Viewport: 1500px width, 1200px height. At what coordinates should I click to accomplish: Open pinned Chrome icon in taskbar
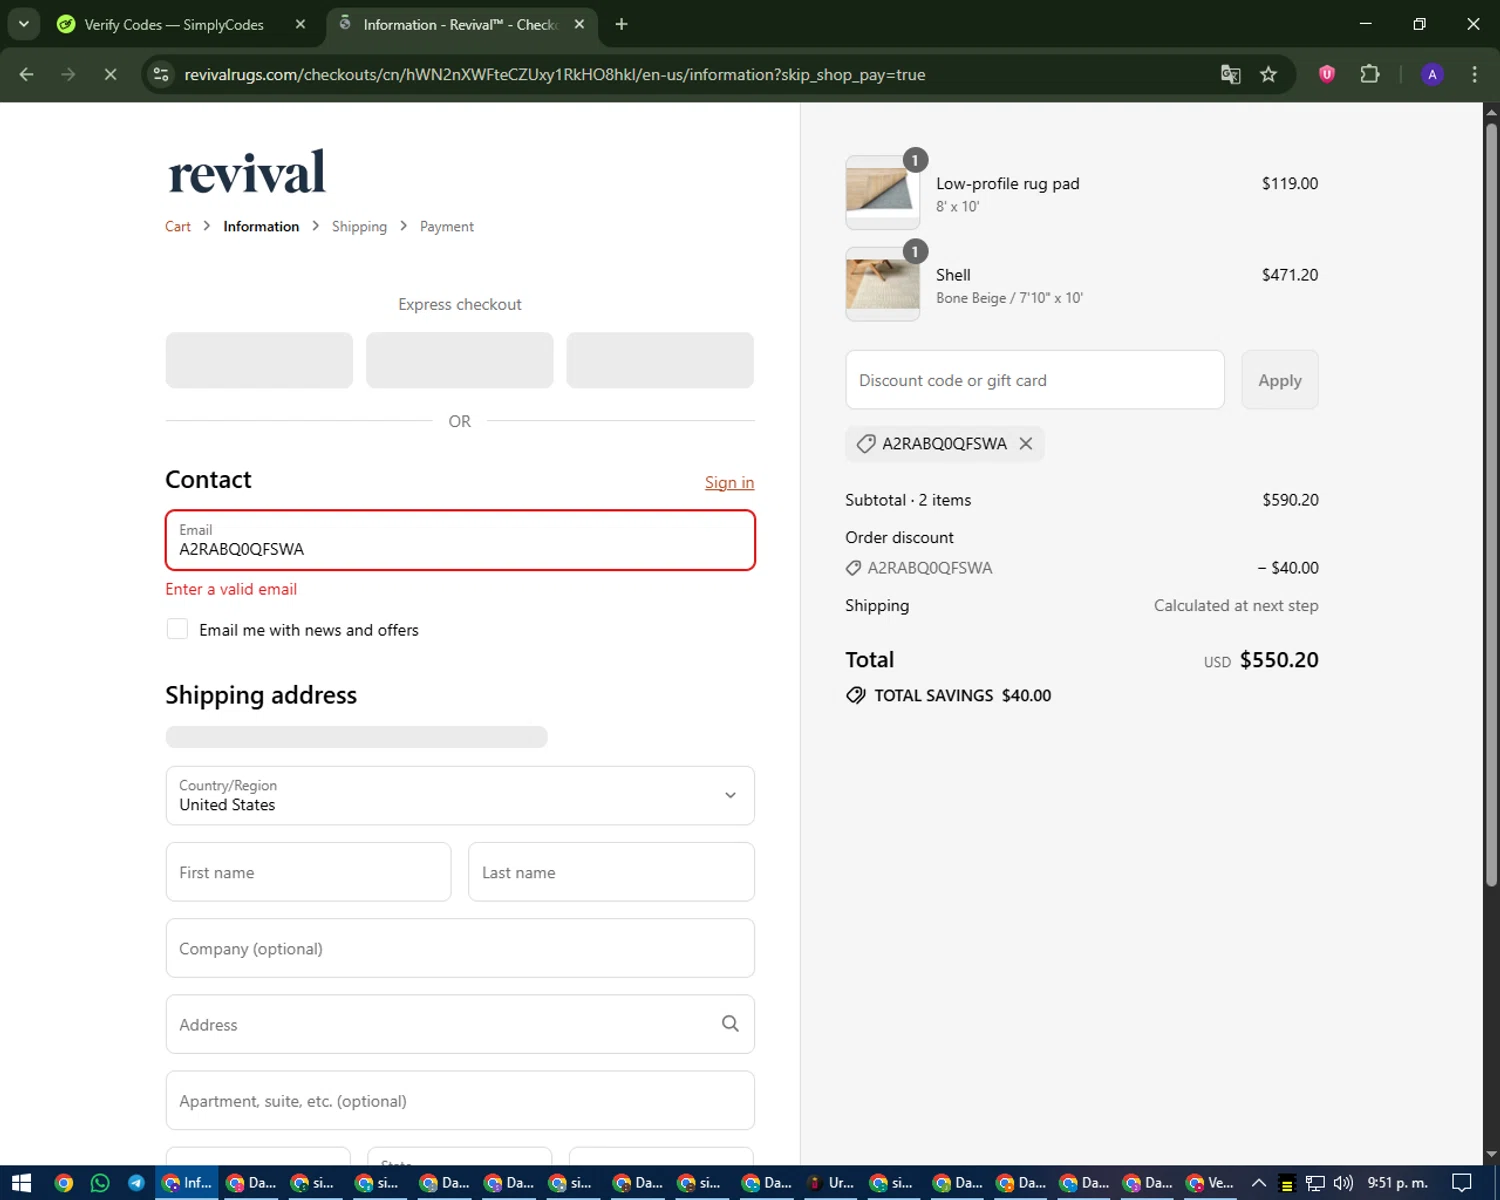(64, 1183)
